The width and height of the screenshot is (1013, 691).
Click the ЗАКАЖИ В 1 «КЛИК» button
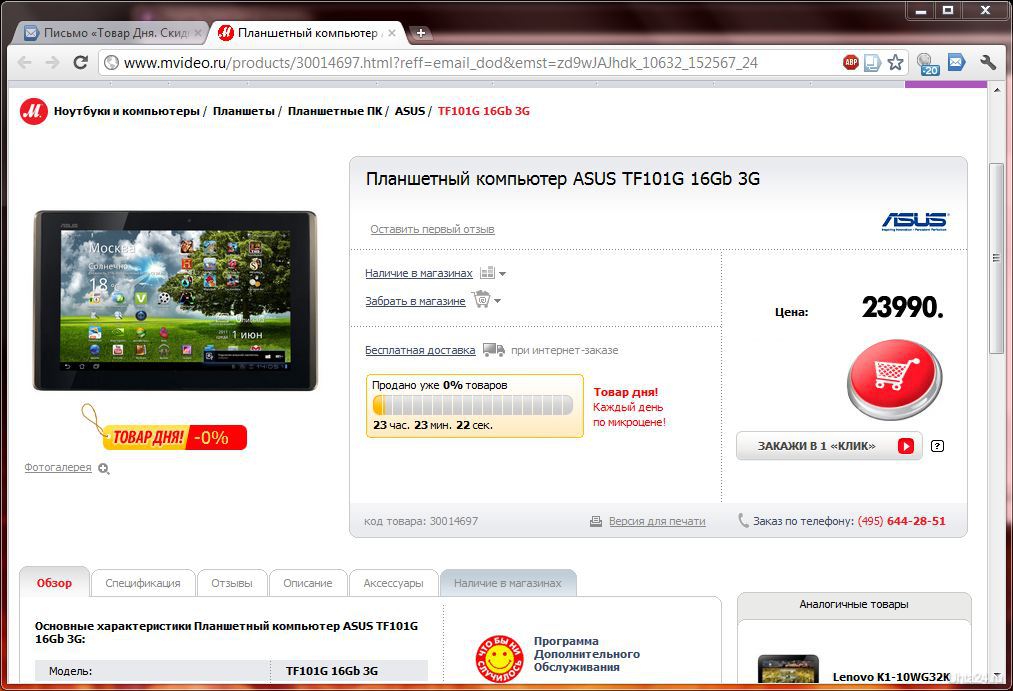(x=829, y=446)
